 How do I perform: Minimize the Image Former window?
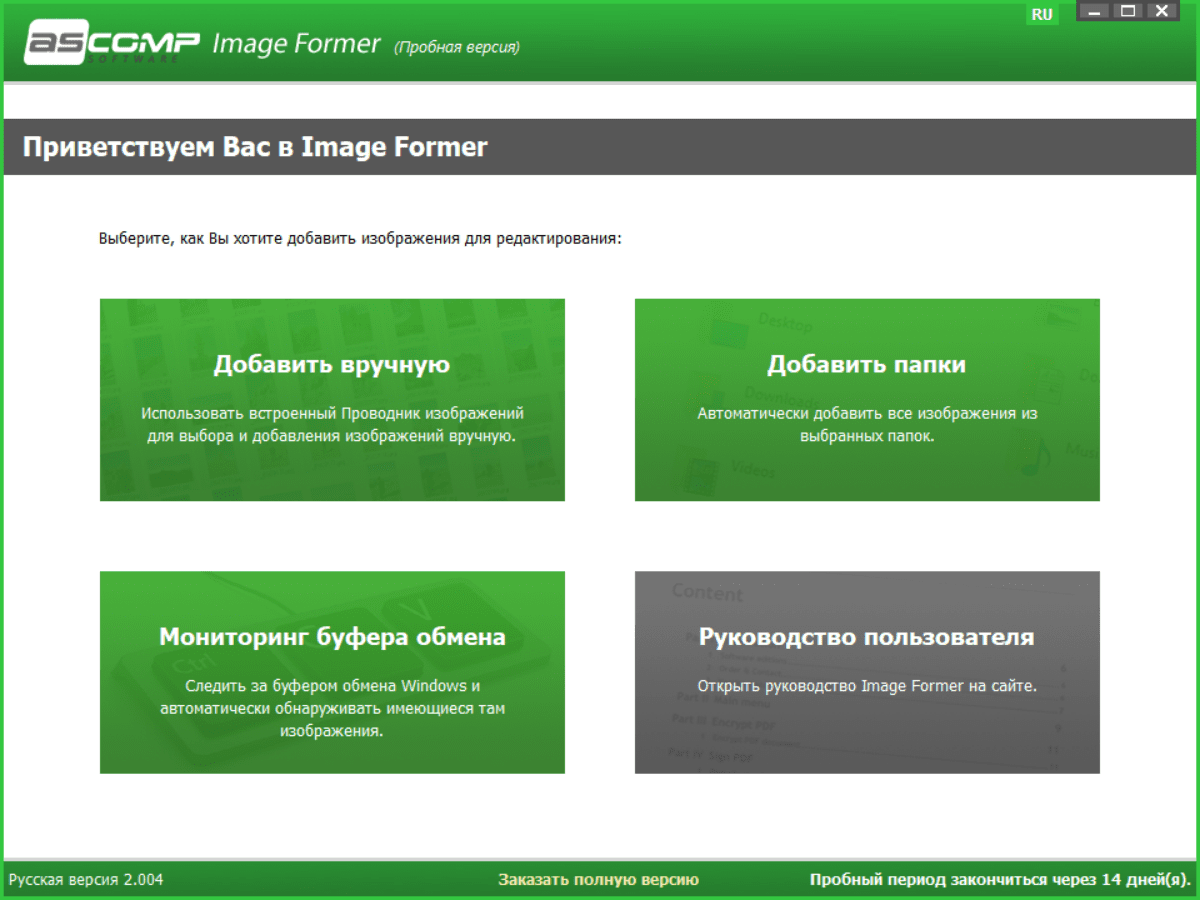[x=1095, y=12]
